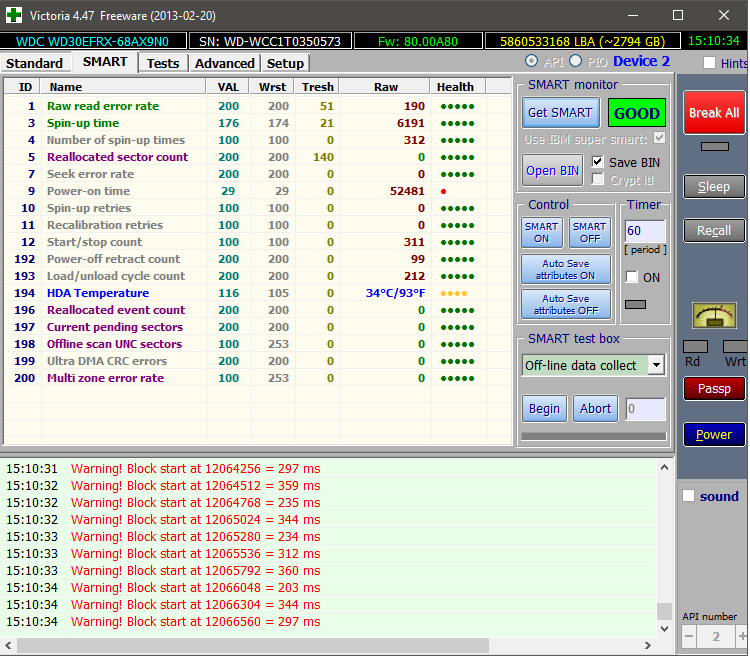Click the red Break All button

pos(714,112)
